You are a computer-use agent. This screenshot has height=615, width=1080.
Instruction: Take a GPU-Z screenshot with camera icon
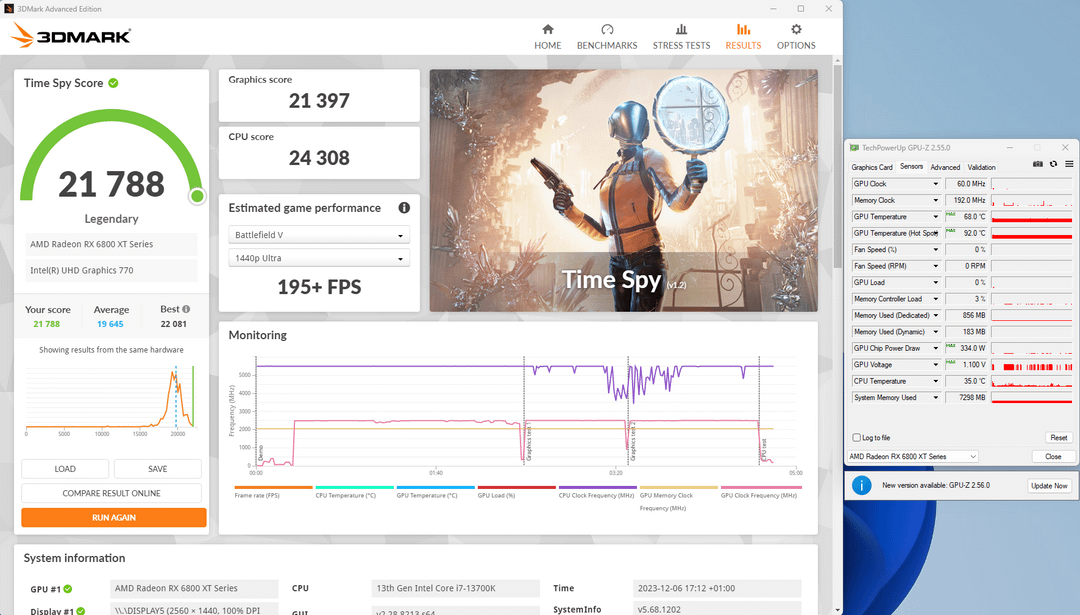[1038, 164]
